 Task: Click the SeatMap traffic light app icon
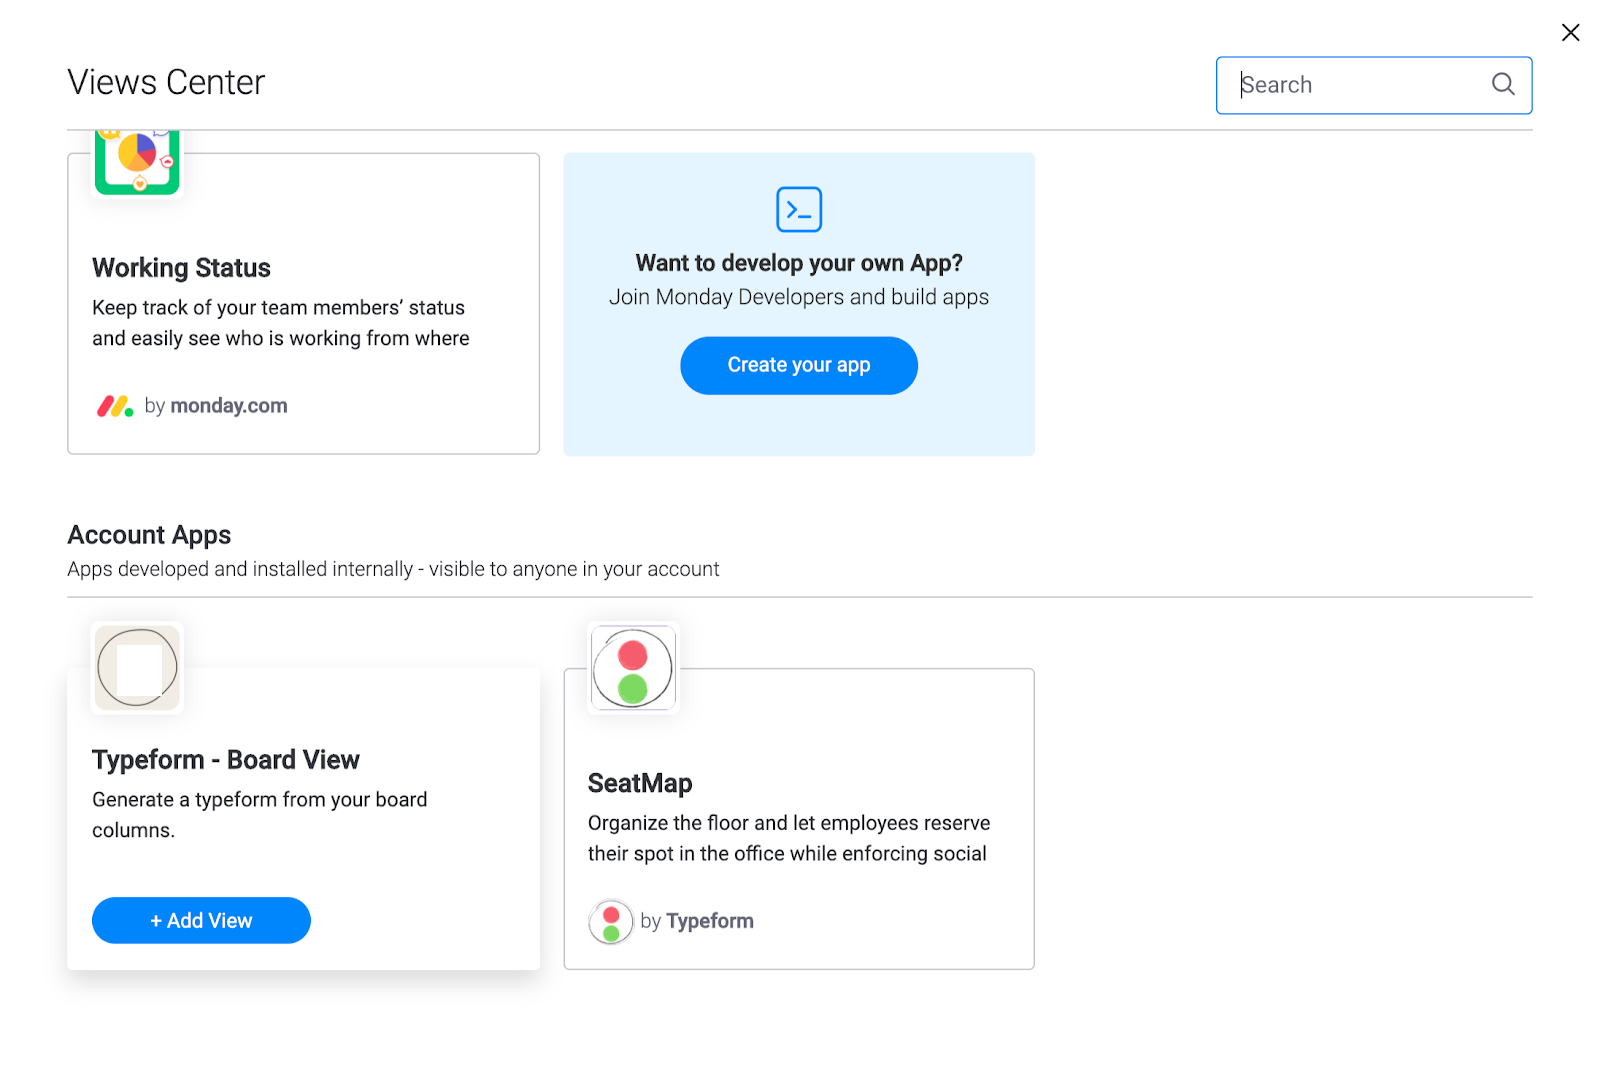tap(633, 667)
